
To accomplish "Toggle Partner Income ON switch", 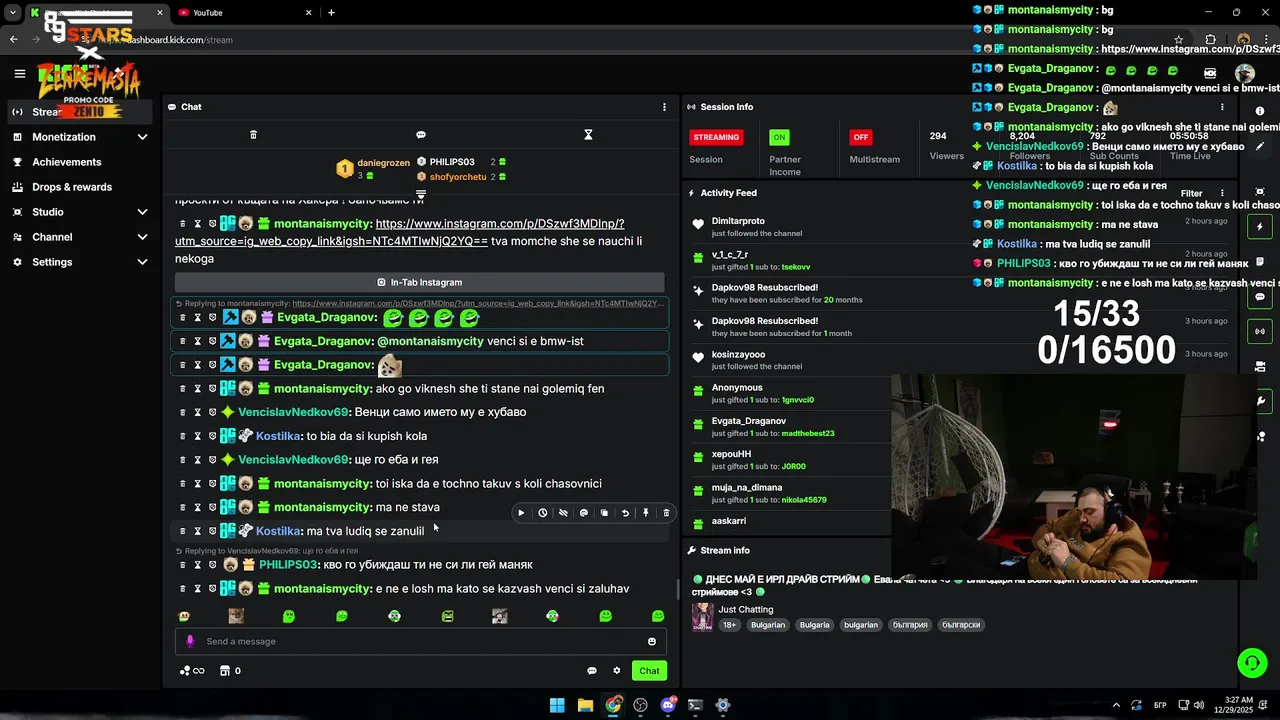I will pos(779,137).
